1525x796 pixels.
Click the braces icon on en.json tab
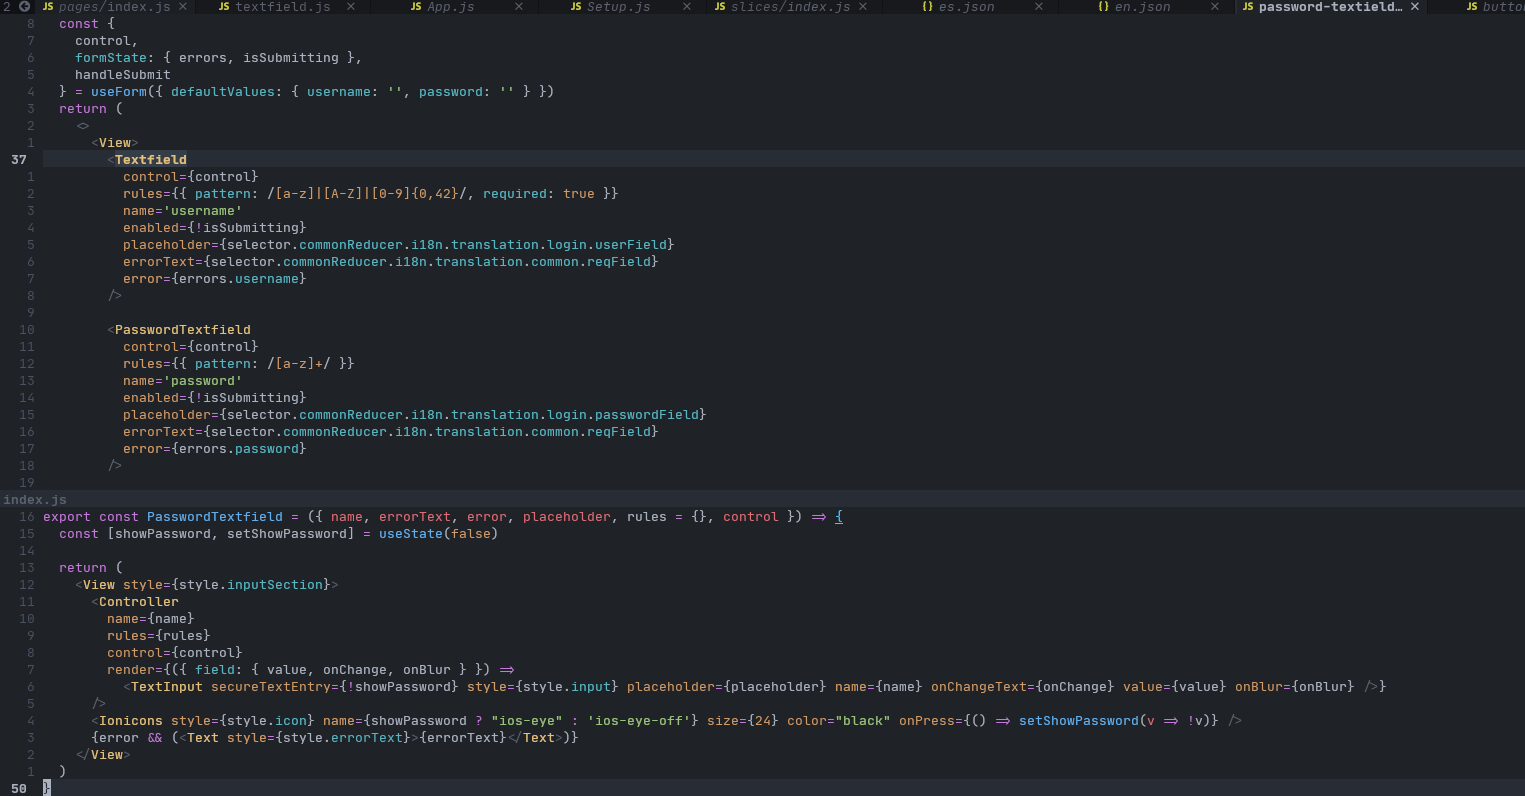(x=1104, y=7)
